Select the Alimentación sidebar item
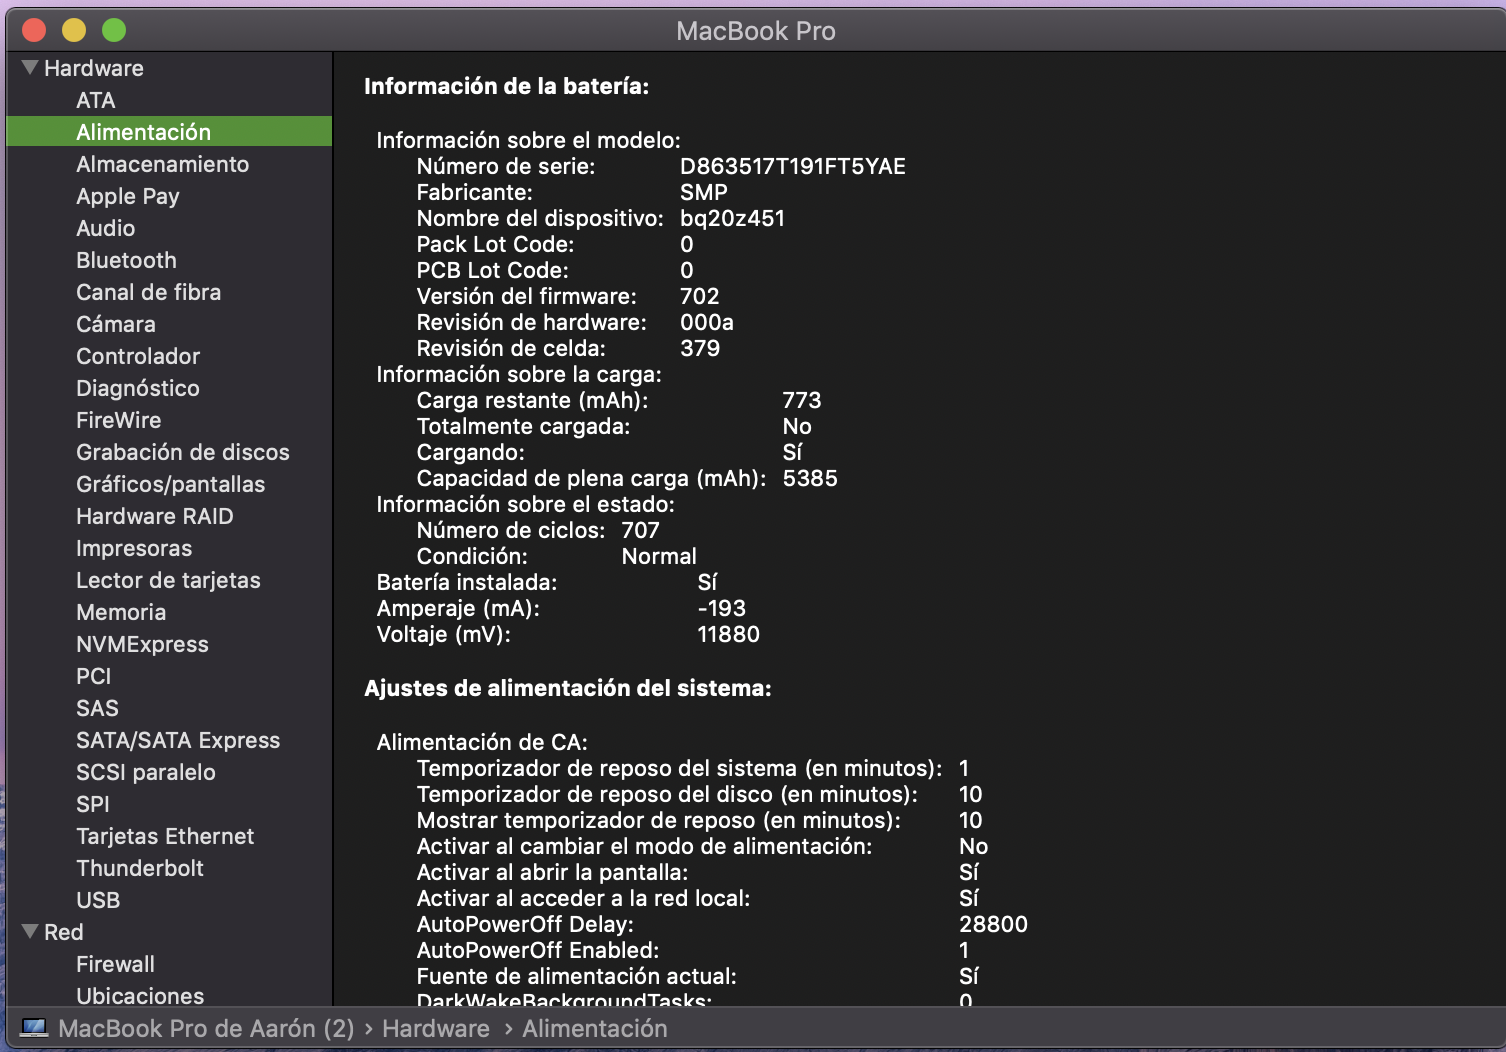Screen dimensions: 1506x1052 (169, 132)
